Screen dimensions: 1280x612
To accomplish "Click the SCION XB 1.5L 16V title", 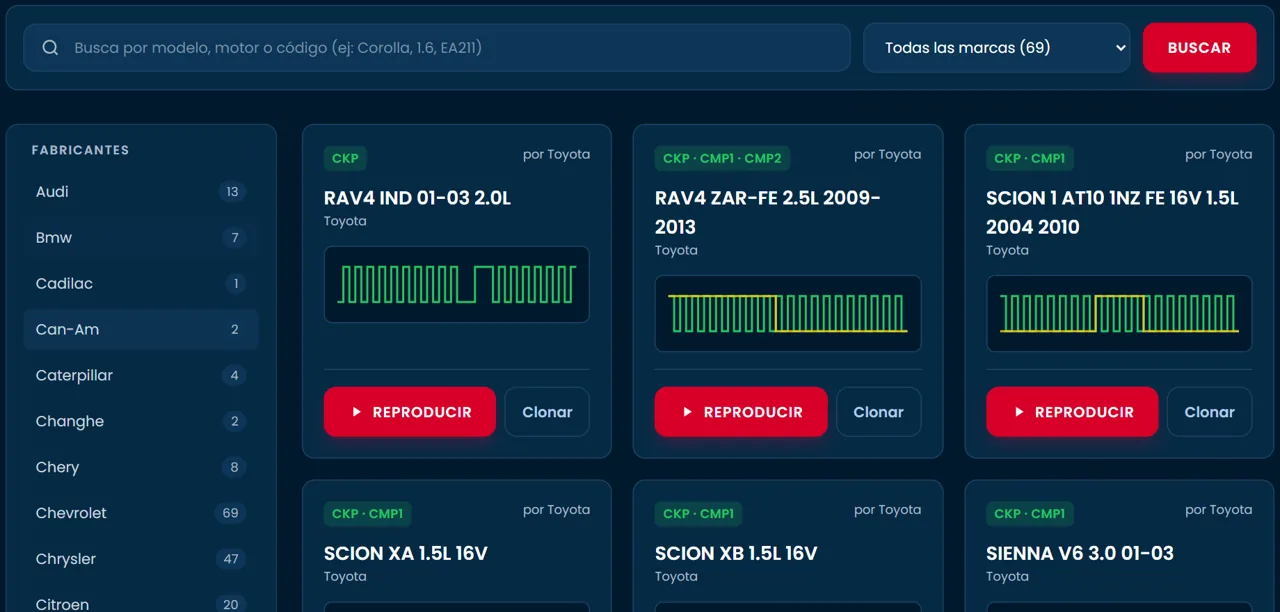I will pos(736,553).
